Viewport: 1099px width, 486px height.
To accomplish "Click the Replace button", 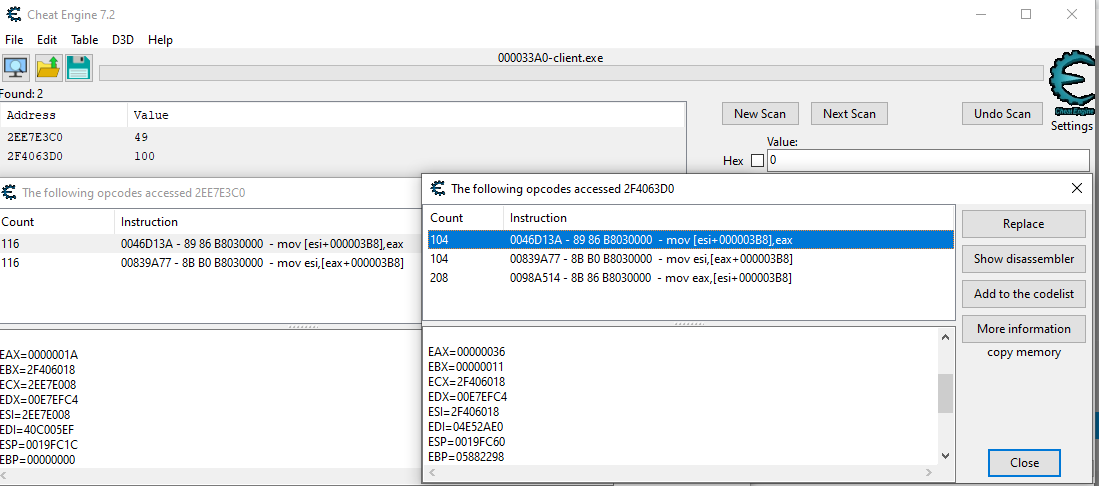I will (x=1023, y=224).
